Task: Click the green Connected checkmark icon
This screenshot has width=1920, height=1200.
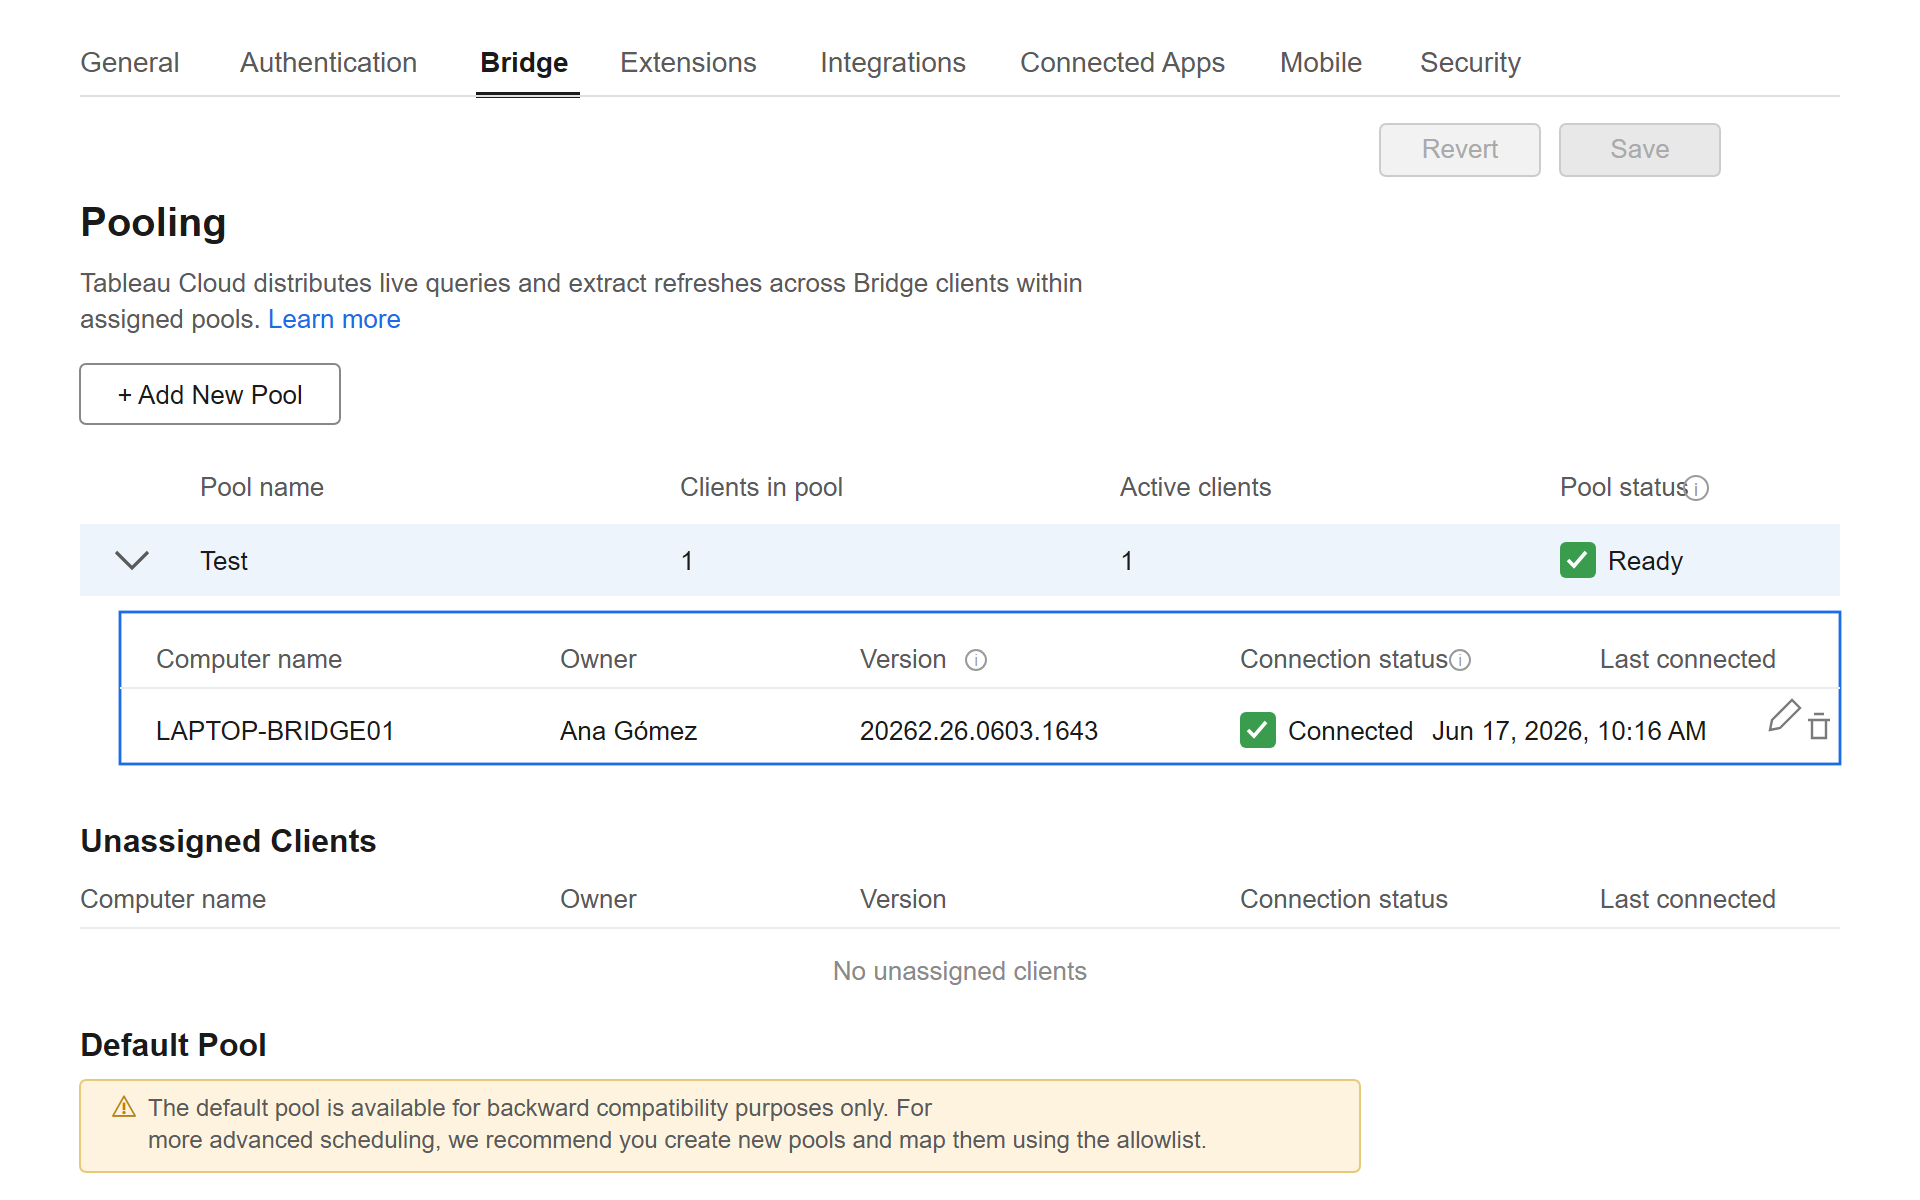Action: [1258, 730]
